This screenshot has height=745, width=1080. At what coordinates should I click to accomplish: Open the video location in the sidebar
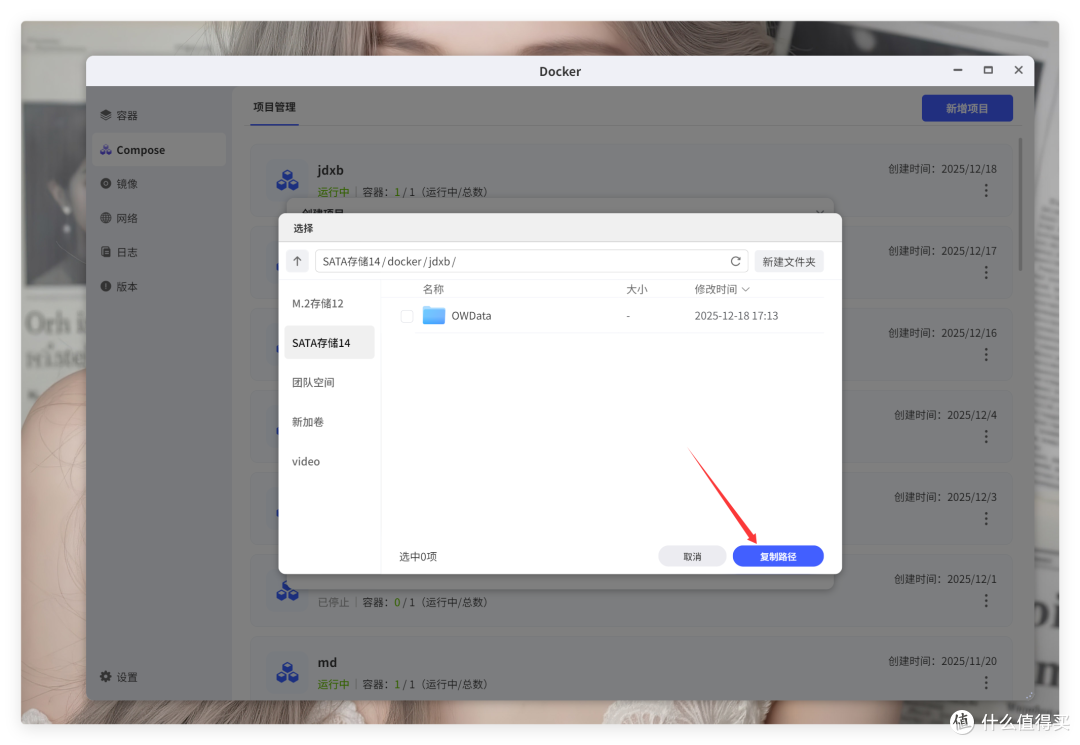click(329, 461)
